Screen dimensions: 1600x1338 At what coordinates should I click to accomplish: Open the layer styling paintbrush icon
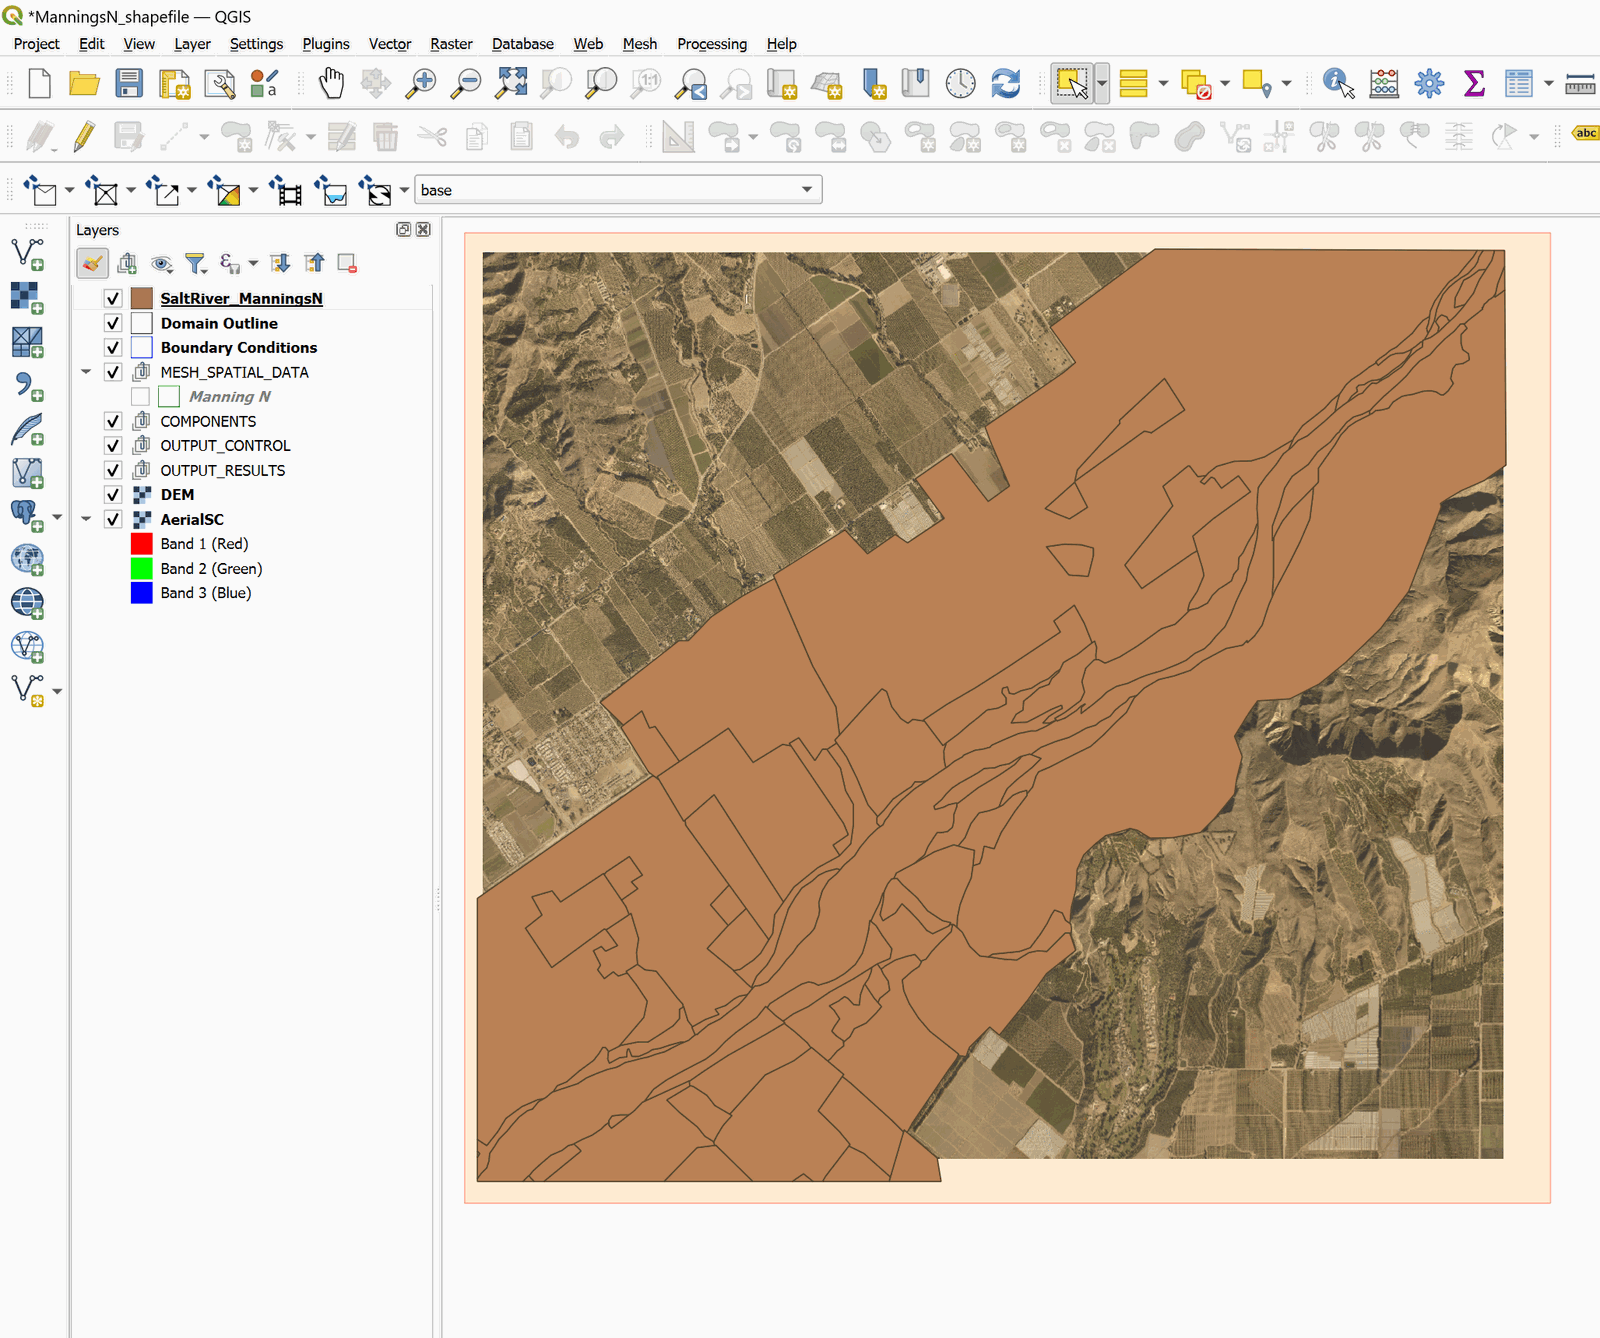click(x=92, y=263)
